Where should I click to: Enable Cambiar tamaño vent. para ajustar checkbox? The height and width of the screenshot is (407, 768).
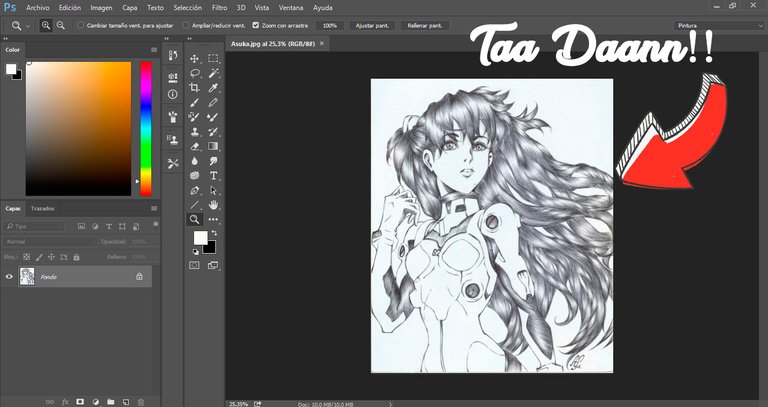click(x=81, y=25)
